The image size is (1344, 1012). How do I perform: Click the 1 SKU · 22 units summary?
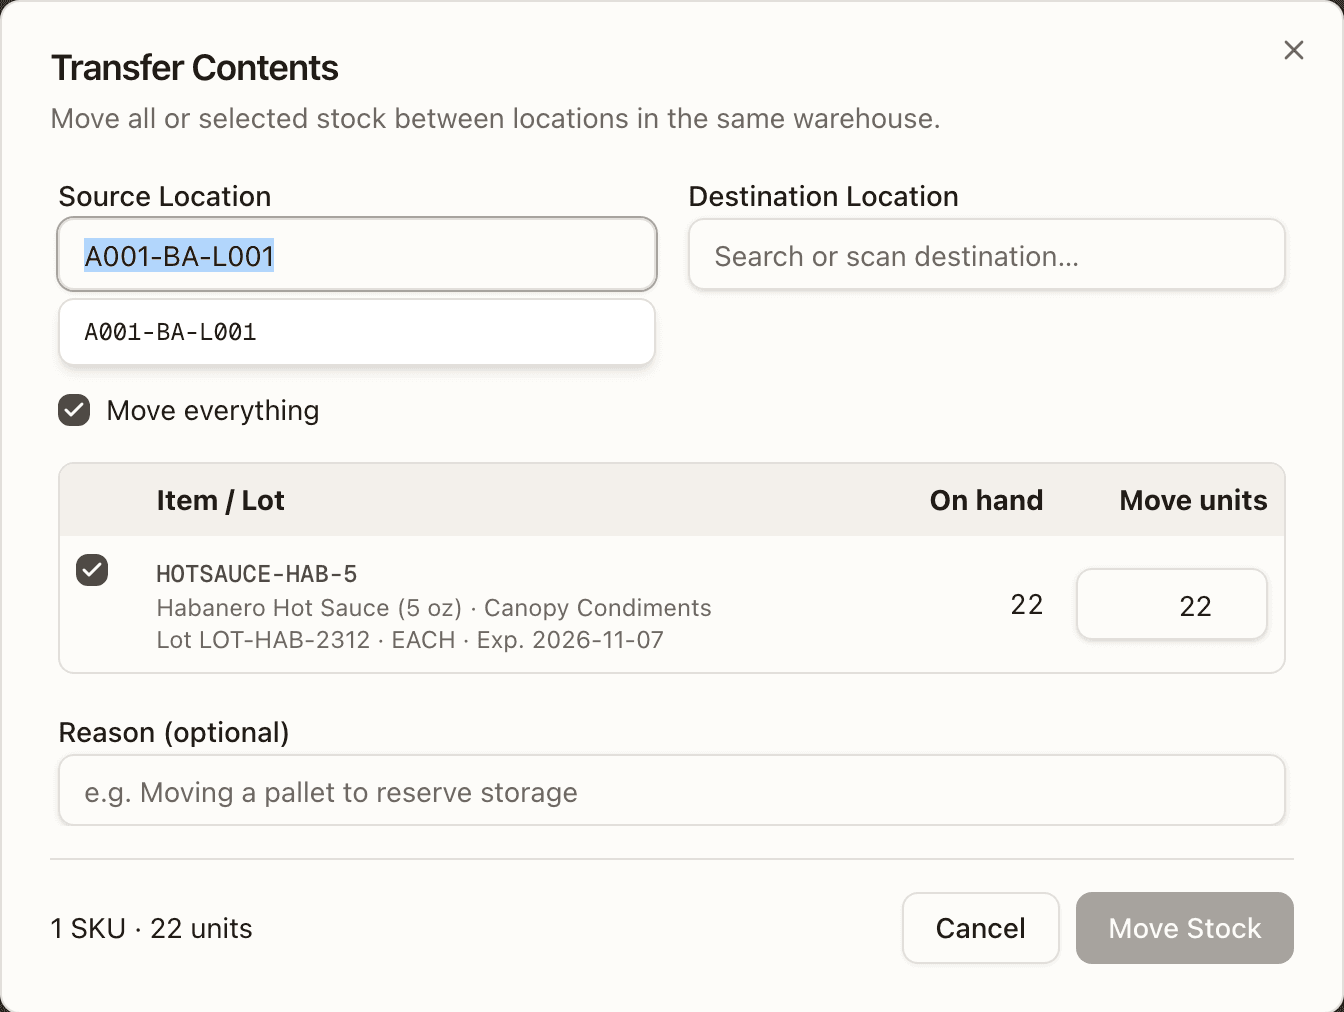click(x=151, y=929)
